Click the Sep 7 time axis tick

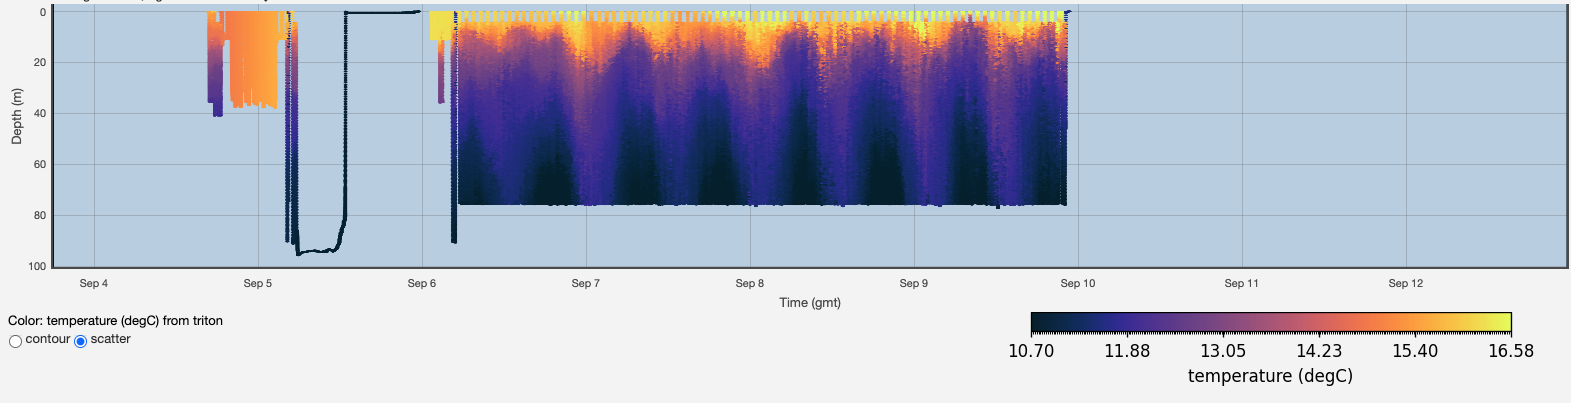coord(586,283)
